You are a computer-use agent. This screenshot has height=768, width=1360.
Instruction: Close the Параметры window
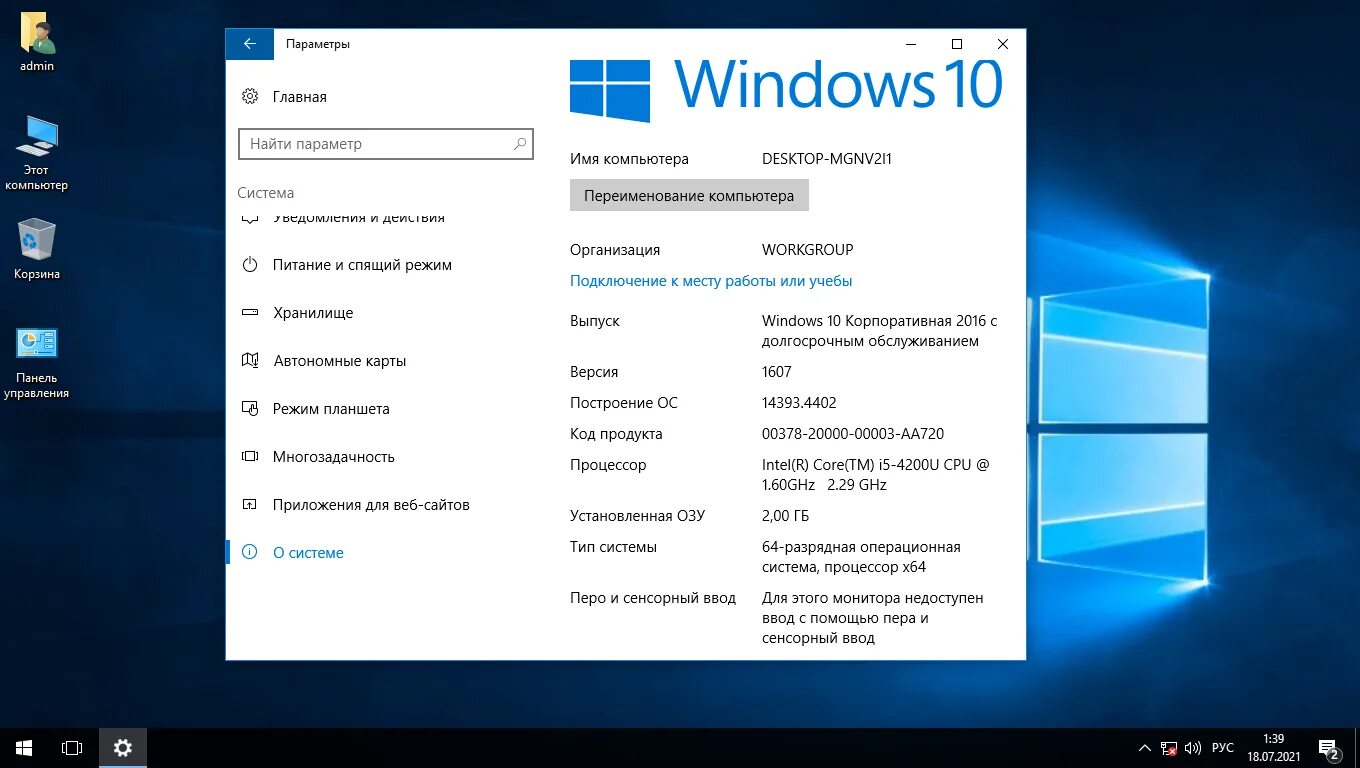1003,44
